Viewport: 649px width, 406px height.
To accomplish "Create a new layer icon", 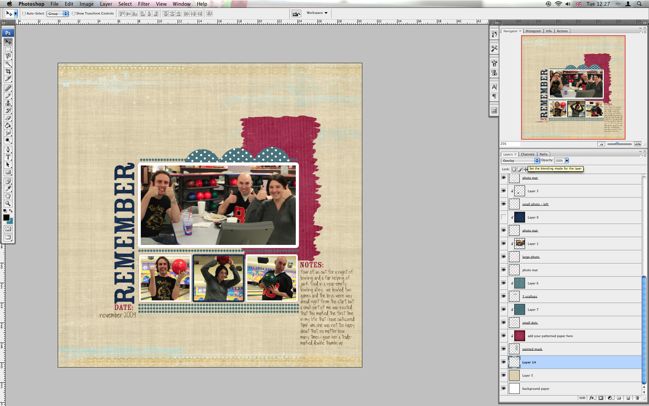I will (x=628, y=398).
